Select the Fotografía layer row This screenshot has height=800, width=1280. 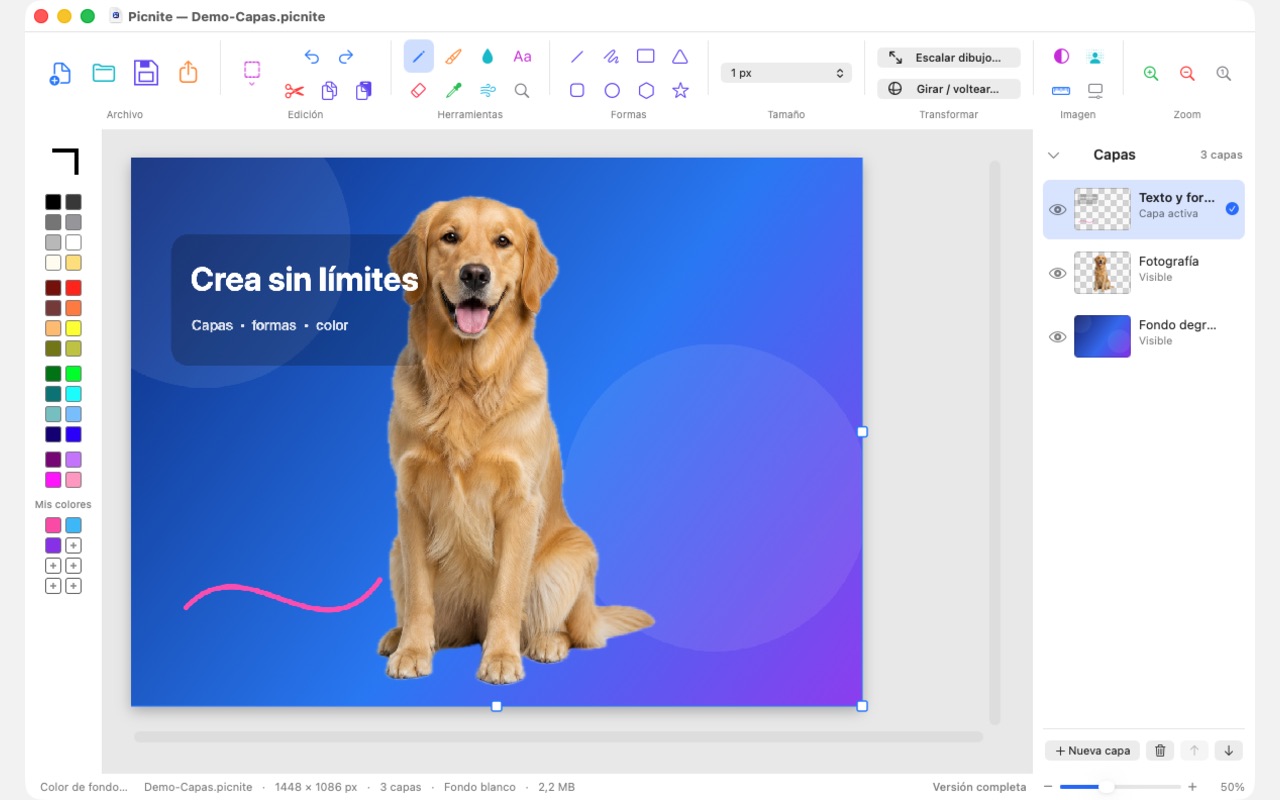click(x=1144, y=273)
